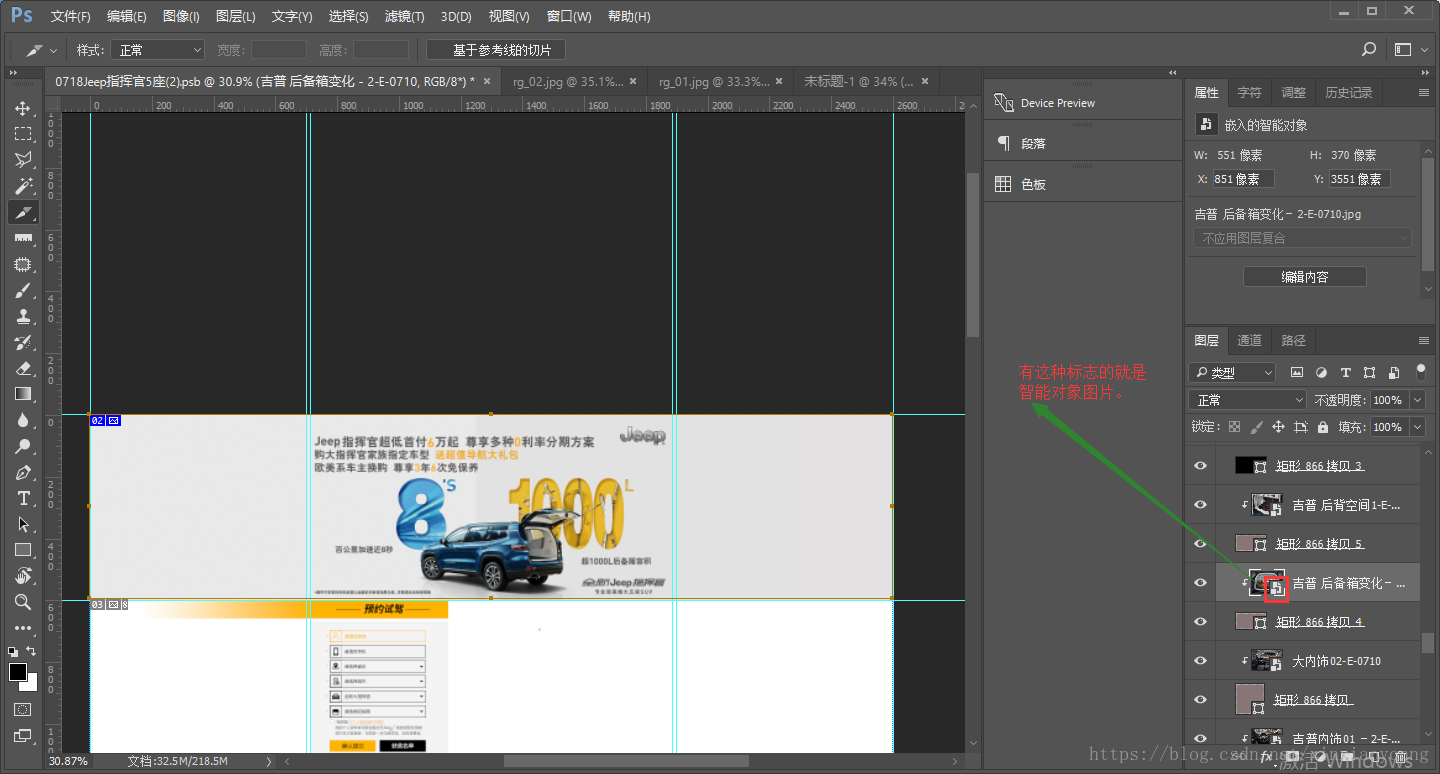Hide the 矩形 866 拷贝 4 layer
Viewport: 1440px width, 774px height.
click(1201, 622)
